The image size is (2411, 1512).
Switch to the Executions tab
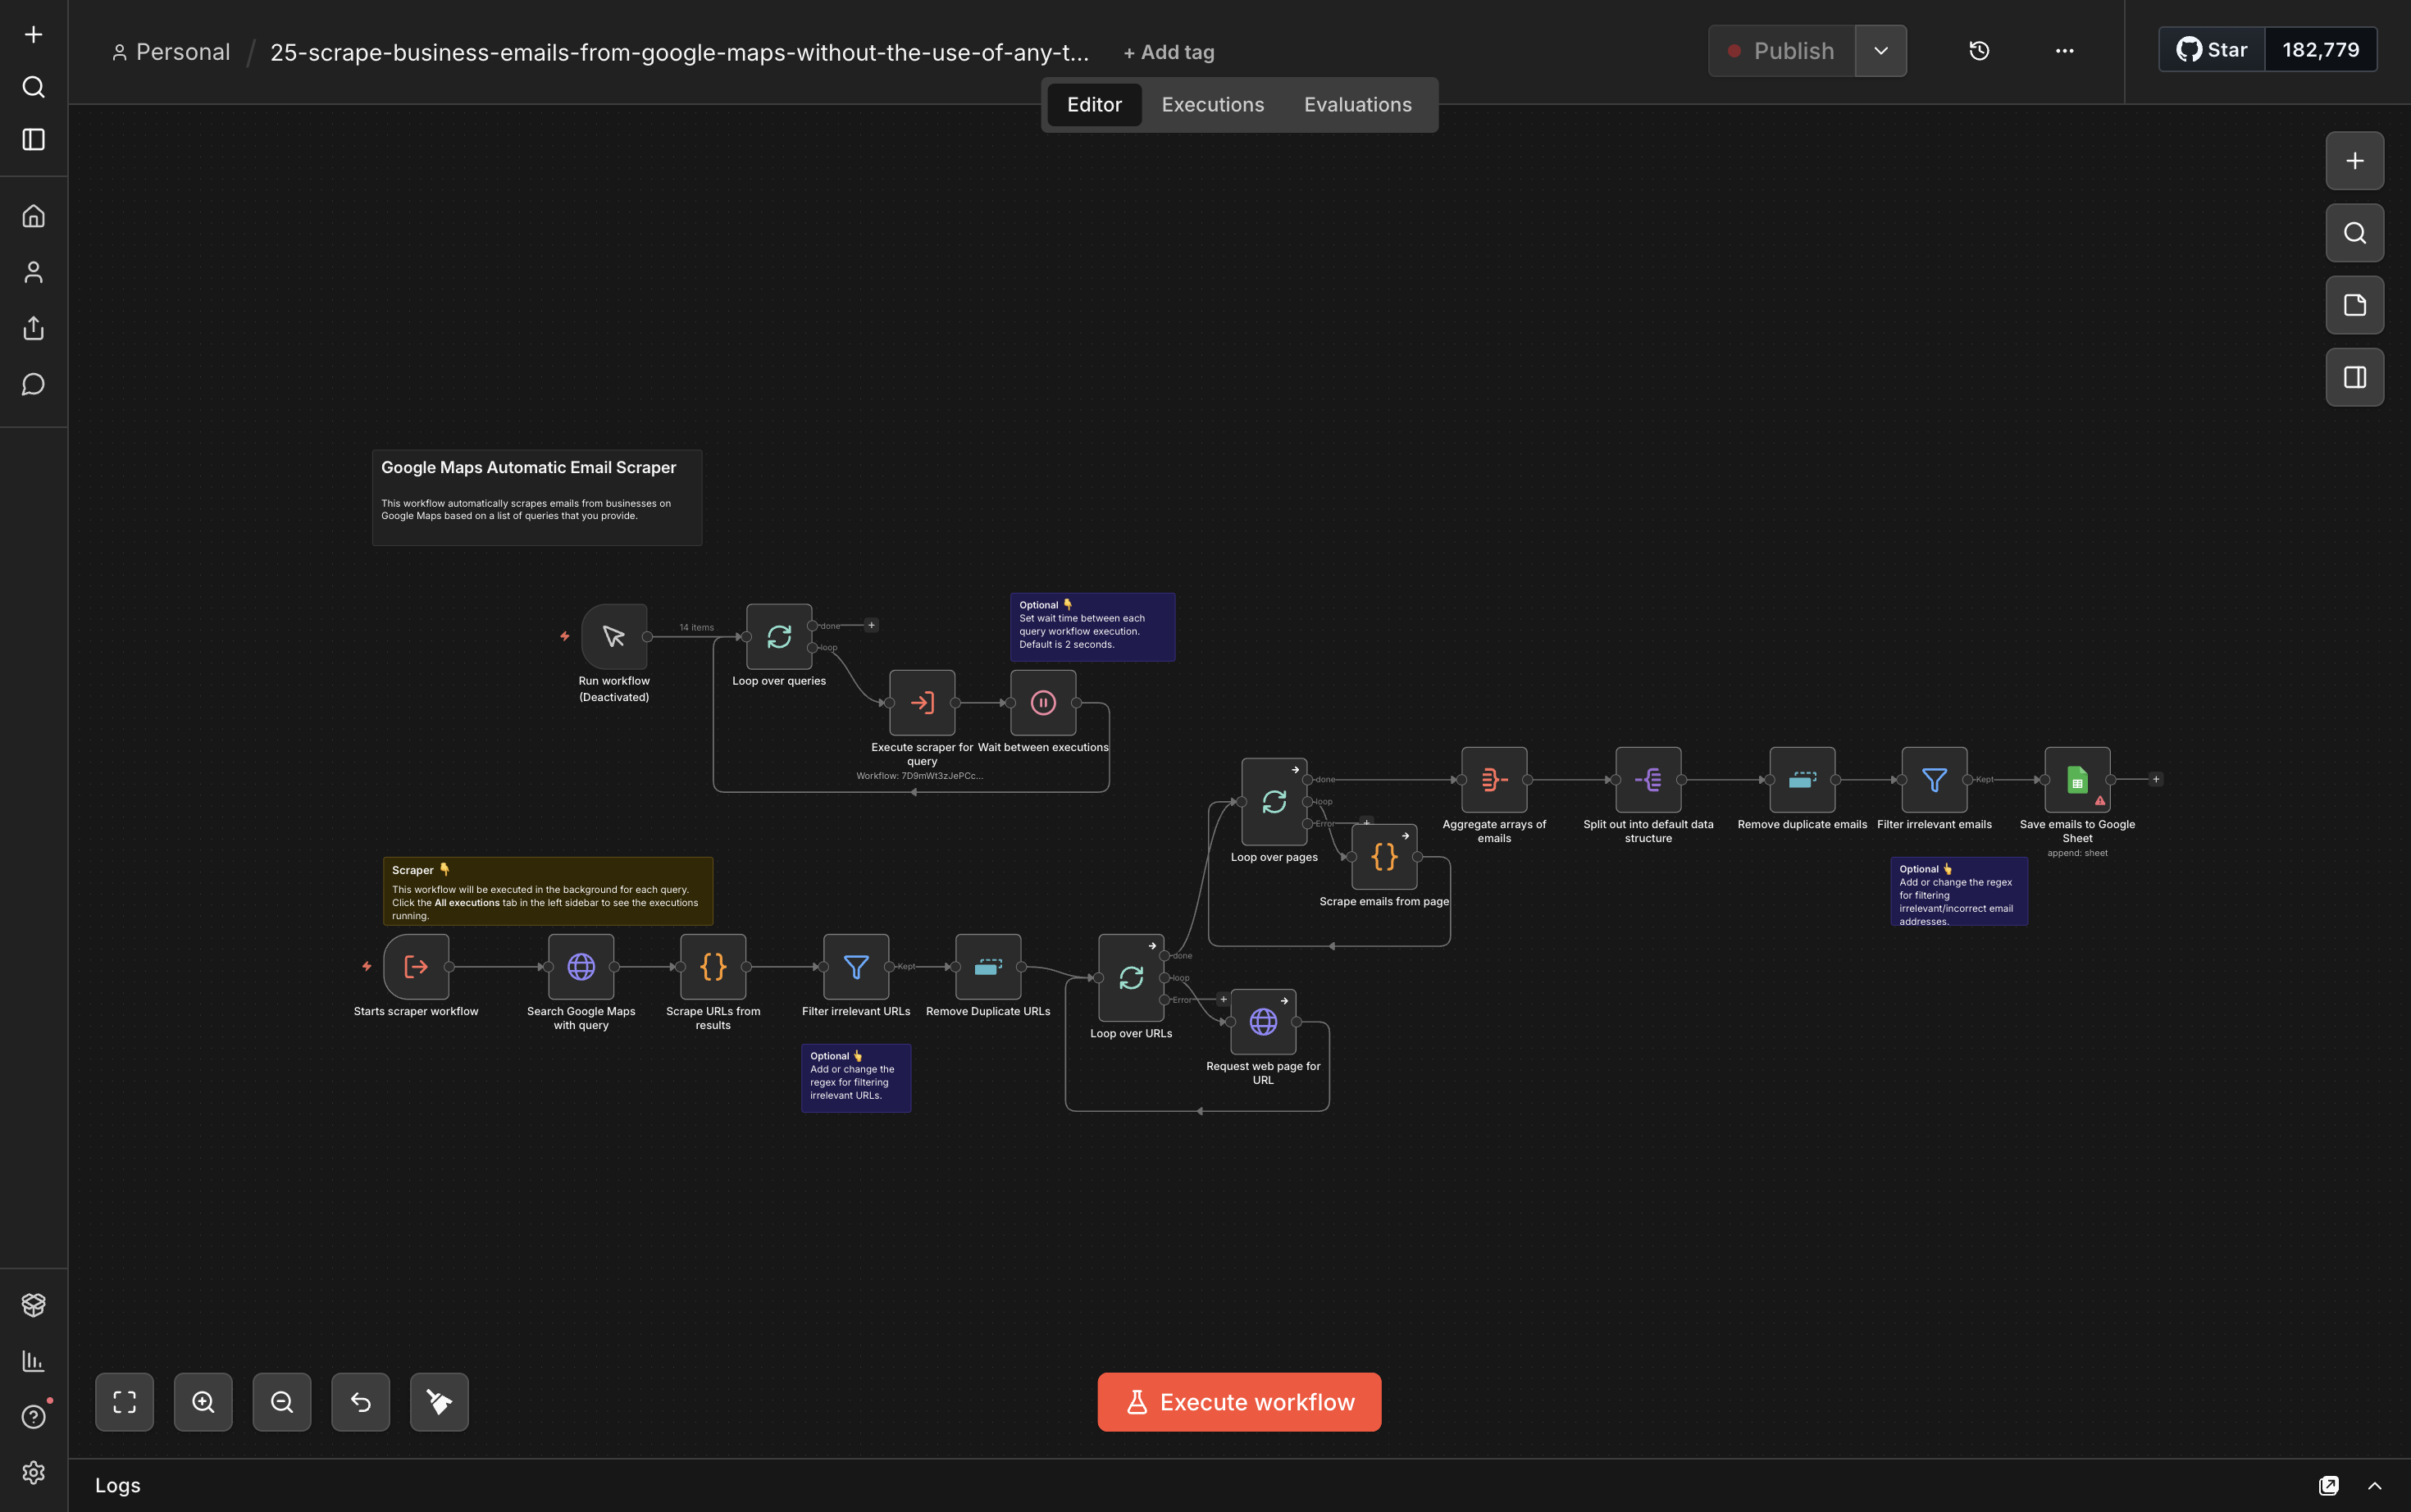[1212, 105]
